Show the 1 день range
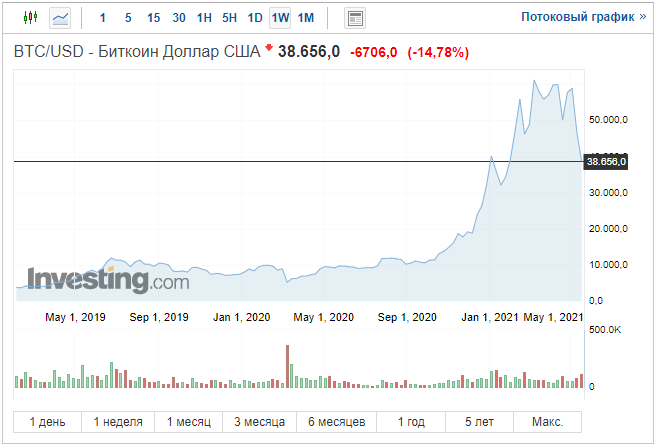Image resolution: width=656 pixels, height=446 pixels. click(x=48, y=421)
